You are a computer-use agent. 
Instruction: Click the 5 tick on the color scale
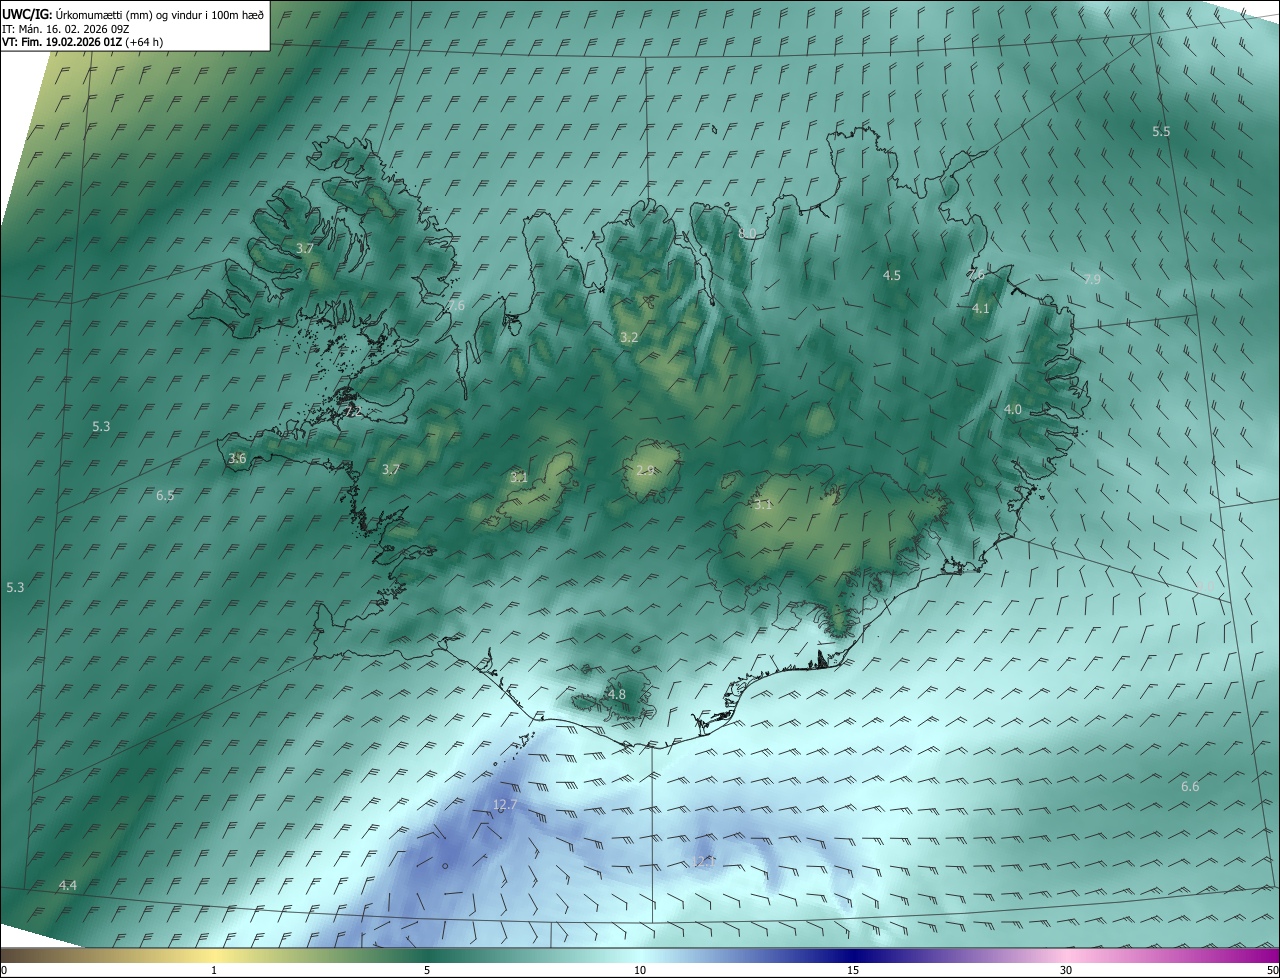tap(427, 970)
